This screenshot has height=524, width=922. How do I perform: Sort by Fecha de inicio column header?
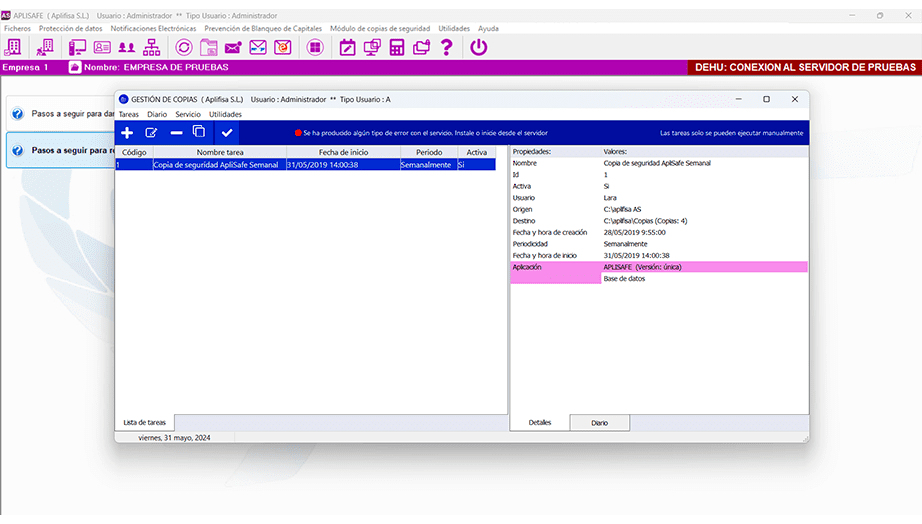[343, 152]
